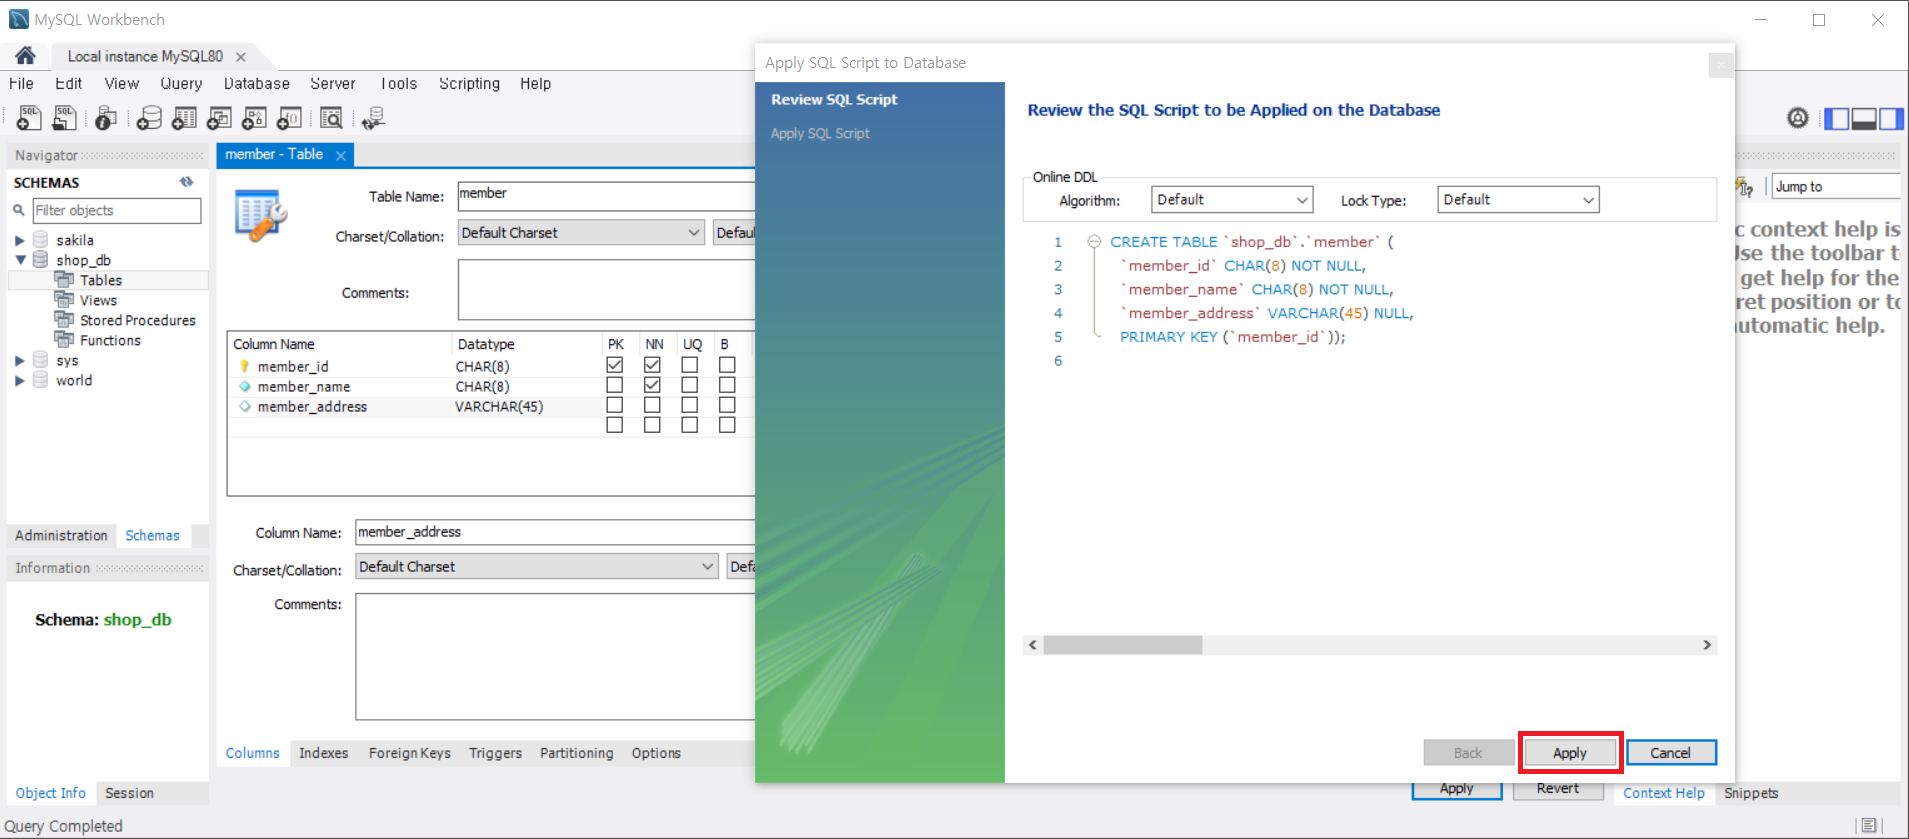Screen dimensions: 1909x839
Task: Open the Snippets tab
Action: [x=1751, y=793]
